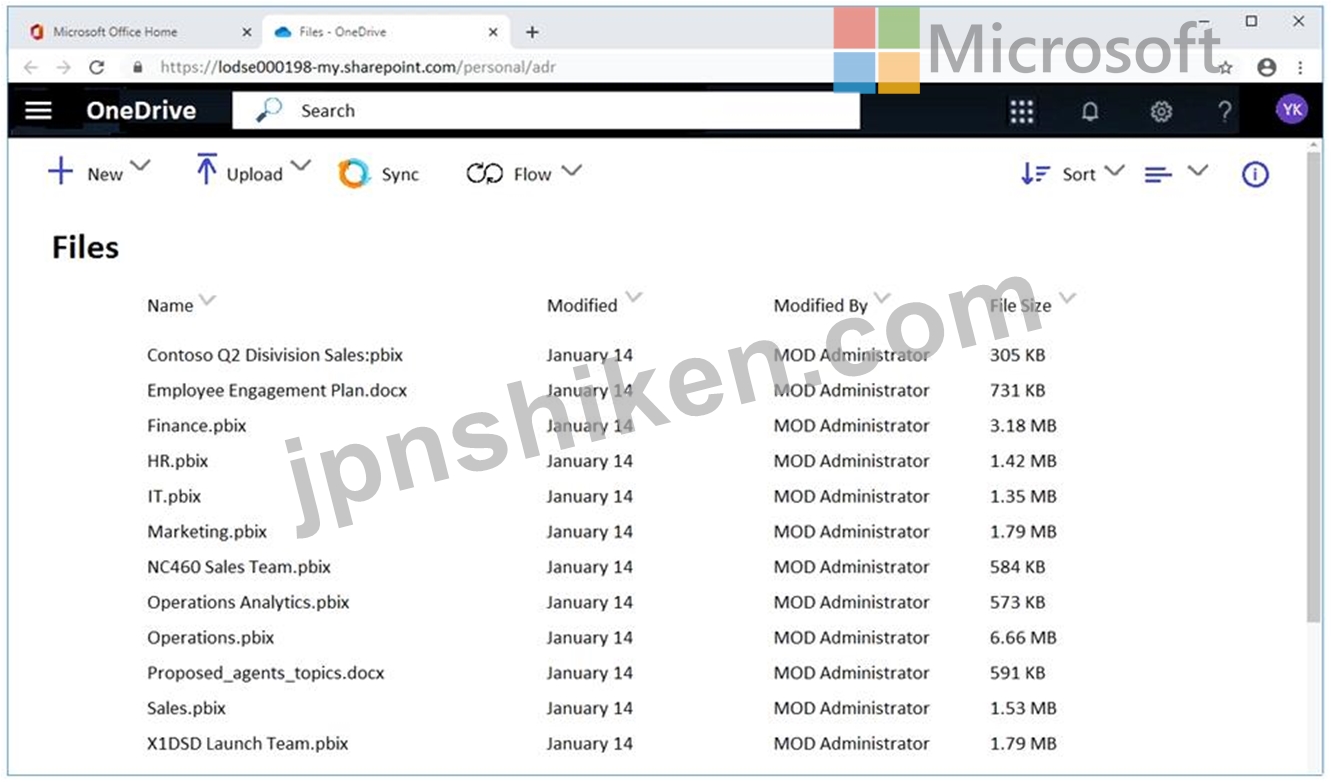Open the settings gear icon
Image resolution: width=1332 pixels, height=782 pixels.
click(x=1160, y=111)
